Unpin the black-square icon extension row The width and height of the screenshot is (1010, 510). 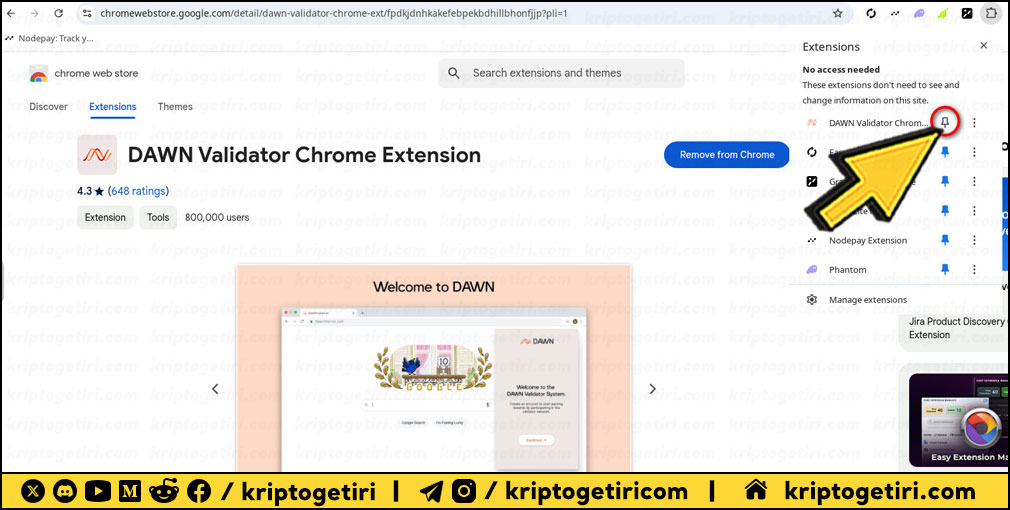click(945, 182)
